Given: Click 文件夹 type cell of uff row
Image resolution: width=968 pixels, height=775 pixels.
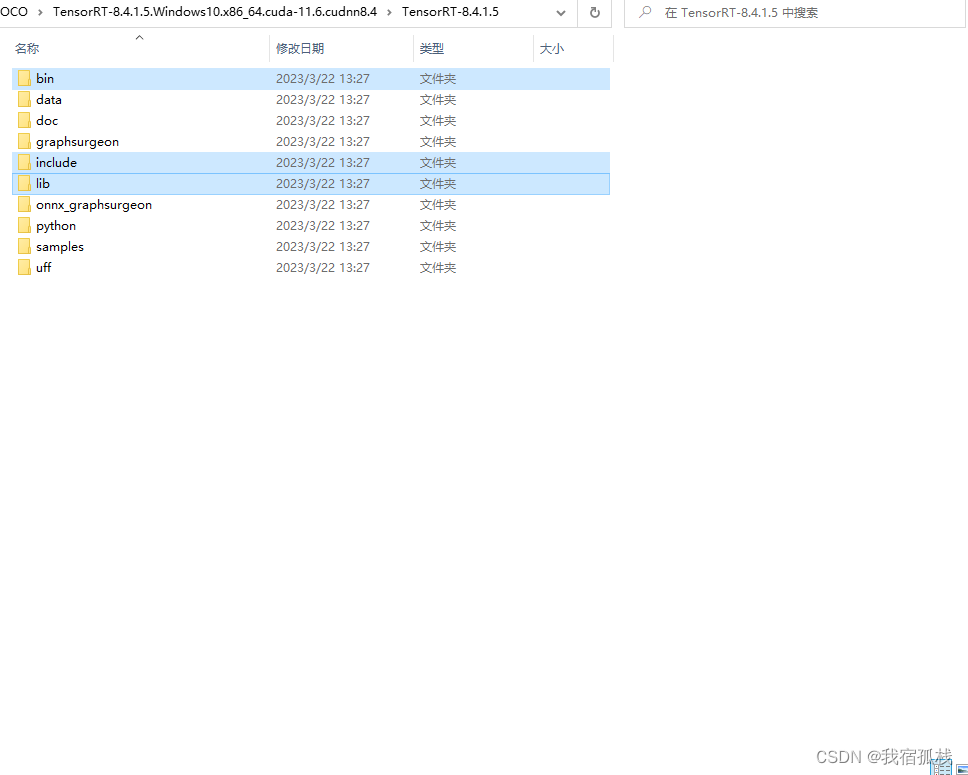Looking at the screenshot, I should pos(438,267).
